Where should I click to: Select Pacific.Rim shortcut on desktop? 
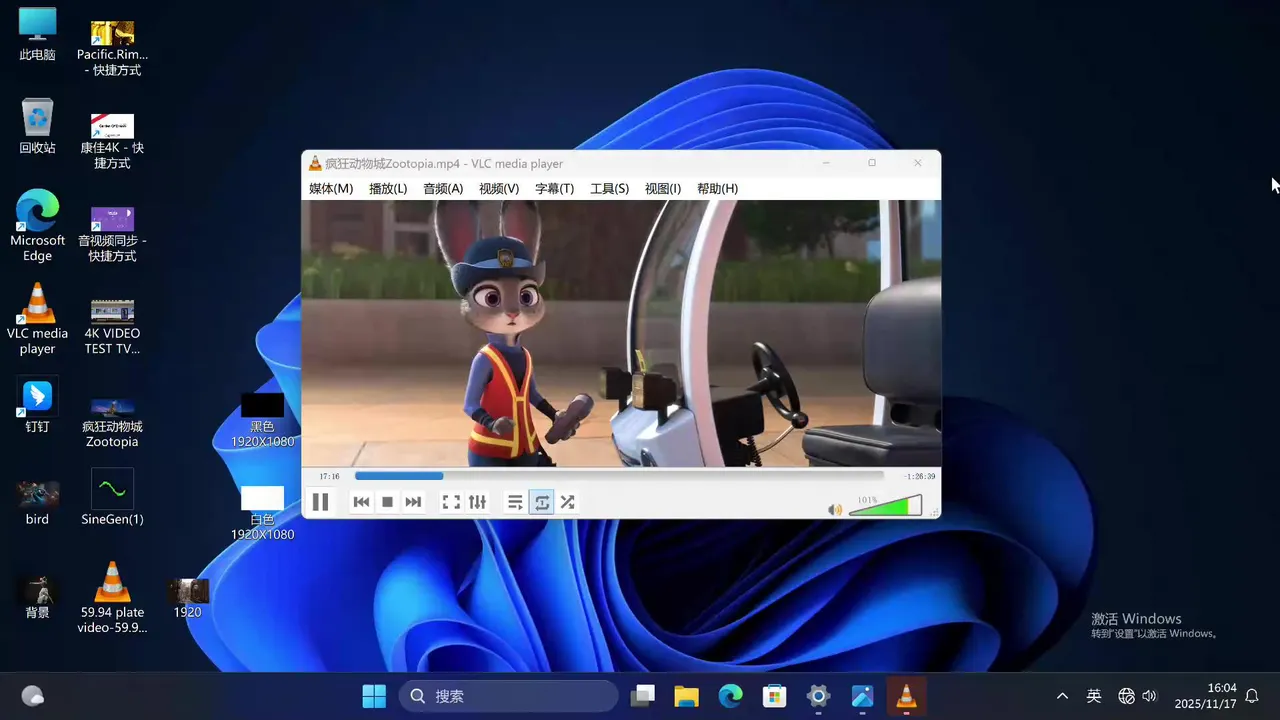point(112,48)
